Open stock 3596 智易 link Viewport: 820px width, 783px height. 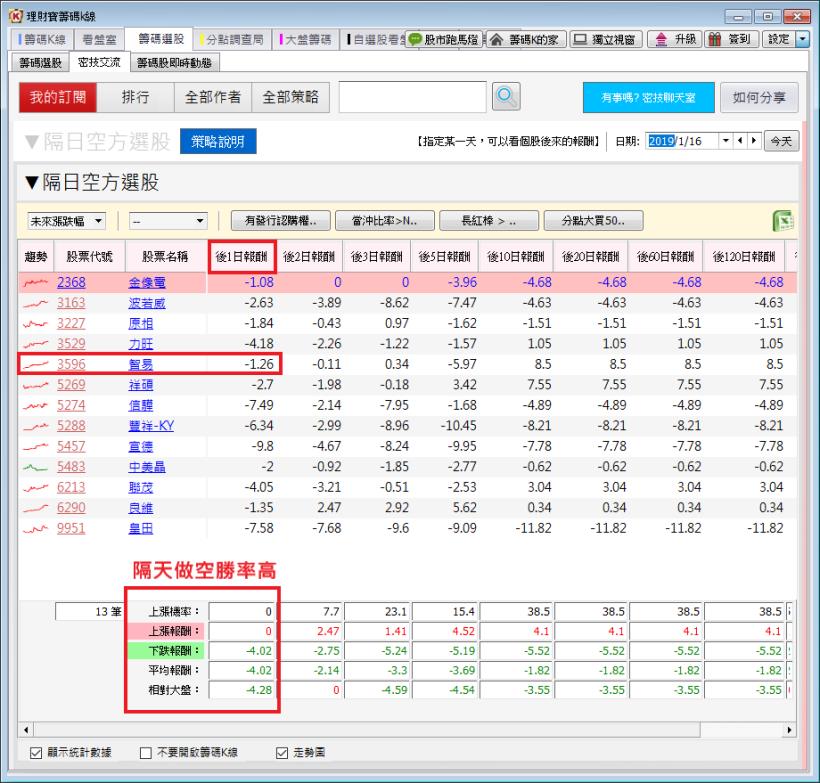pyautogui.click(x=69, y=364)
